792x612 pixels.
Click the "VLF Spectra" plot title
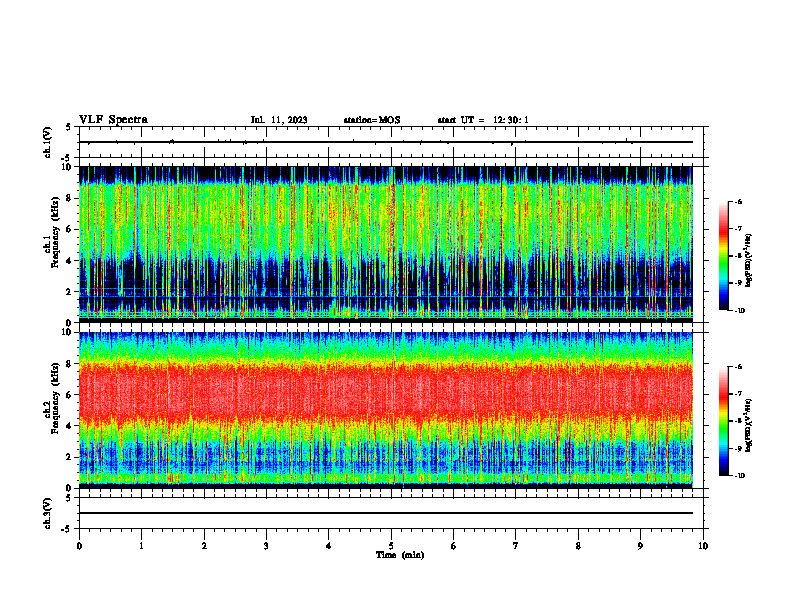pos(113,120)
